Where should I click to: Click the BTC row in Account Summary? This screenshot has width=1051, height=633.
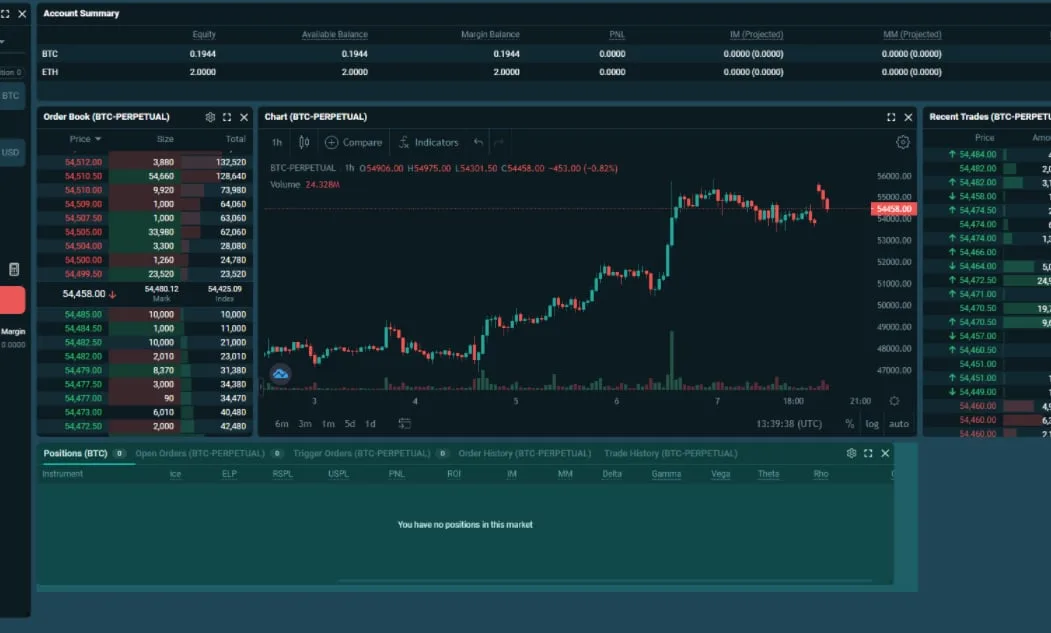pos(543,54)
